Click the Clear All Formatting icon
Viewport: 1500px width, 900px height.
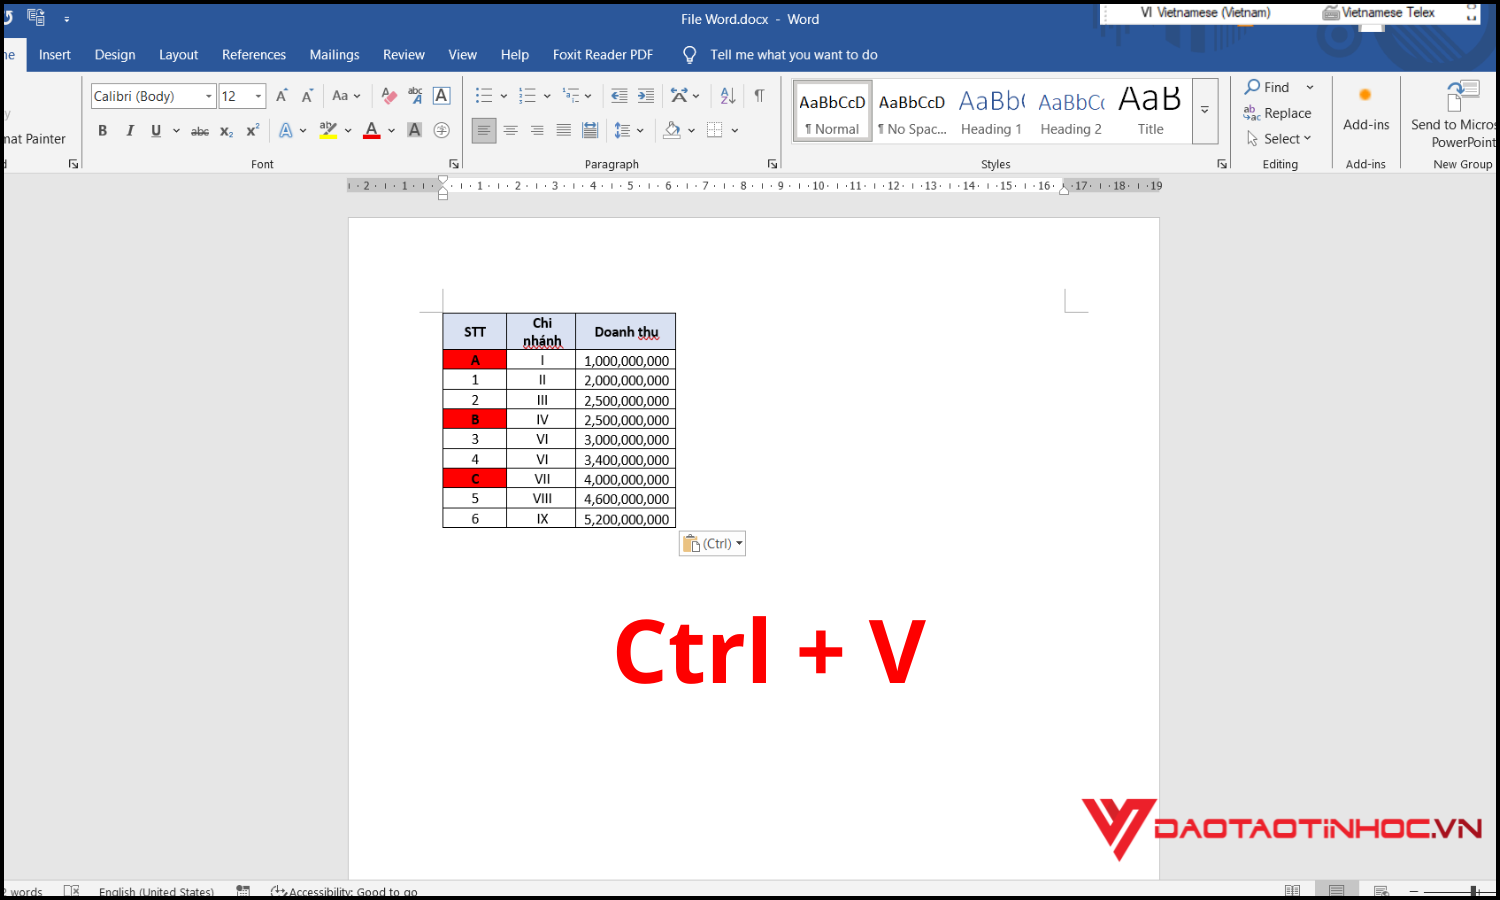tap(389, 96)
